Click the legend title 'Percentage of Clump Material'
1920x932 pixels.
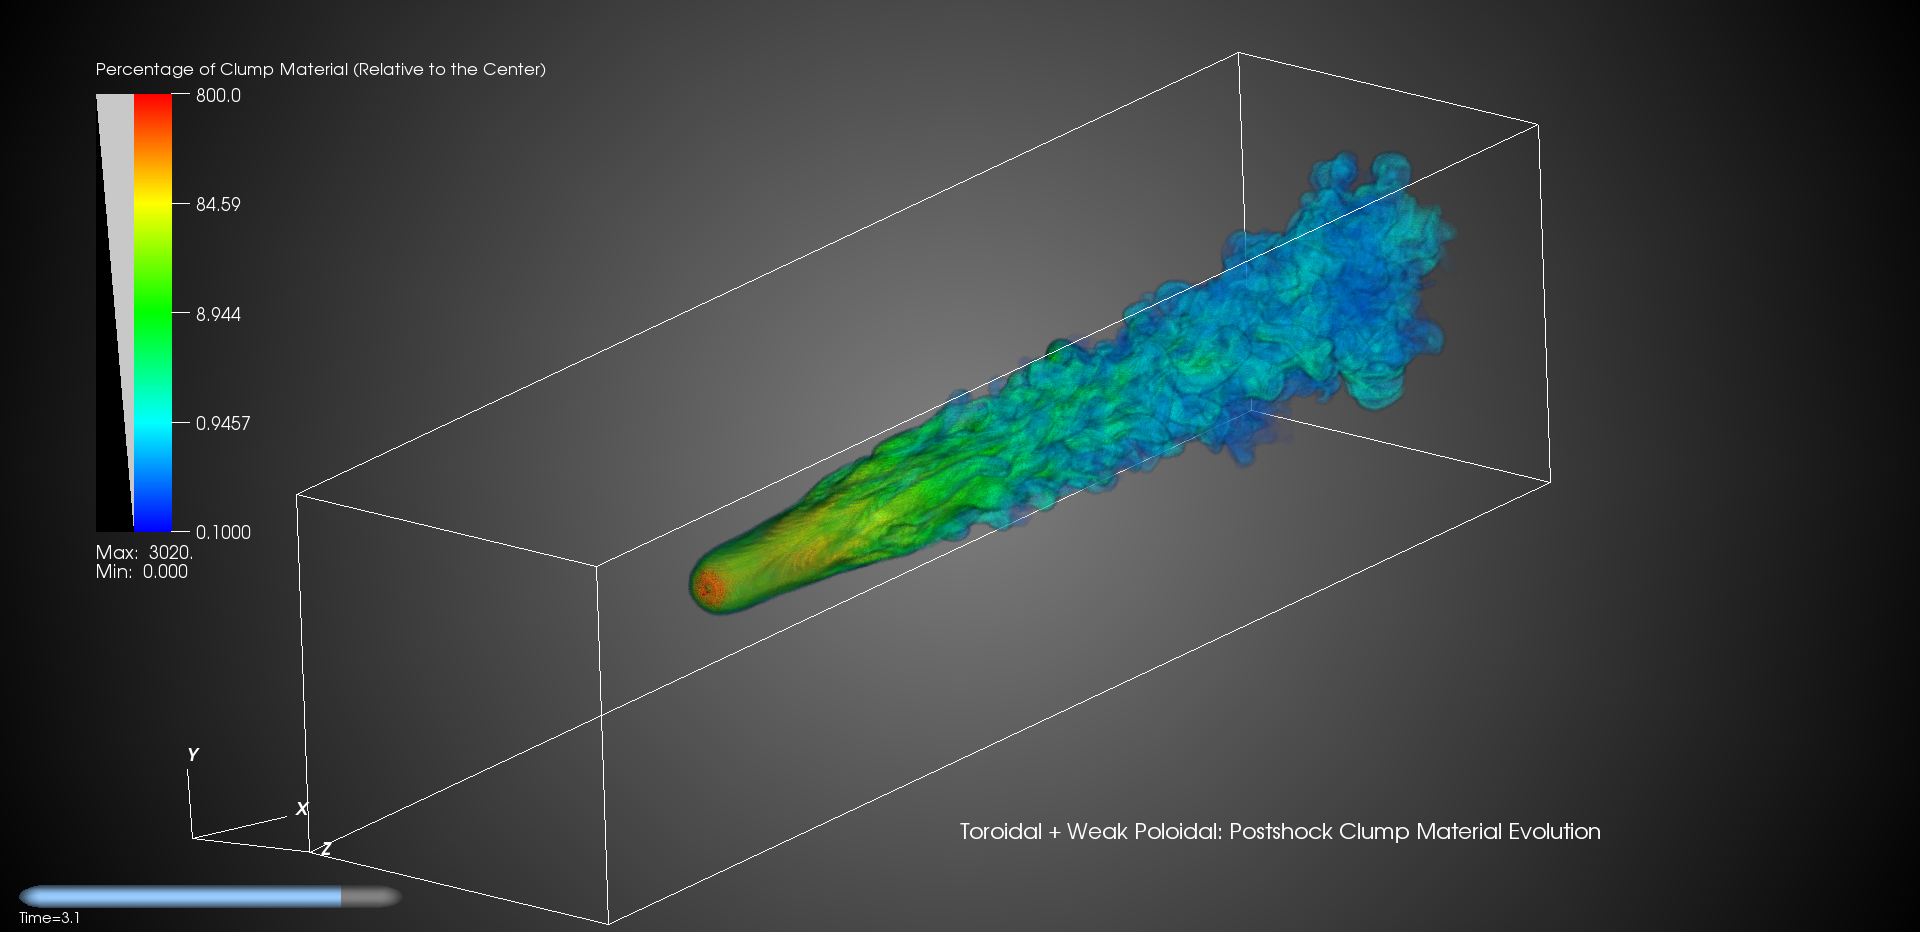point(321,69)
